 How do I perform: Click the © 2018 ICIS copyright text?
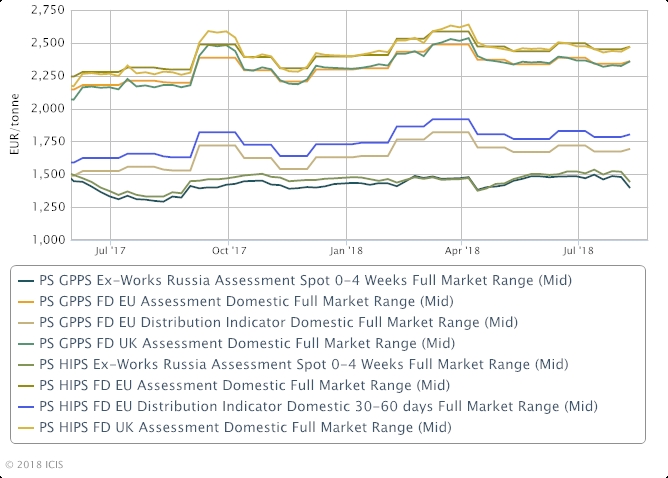[x=34, y=464]
